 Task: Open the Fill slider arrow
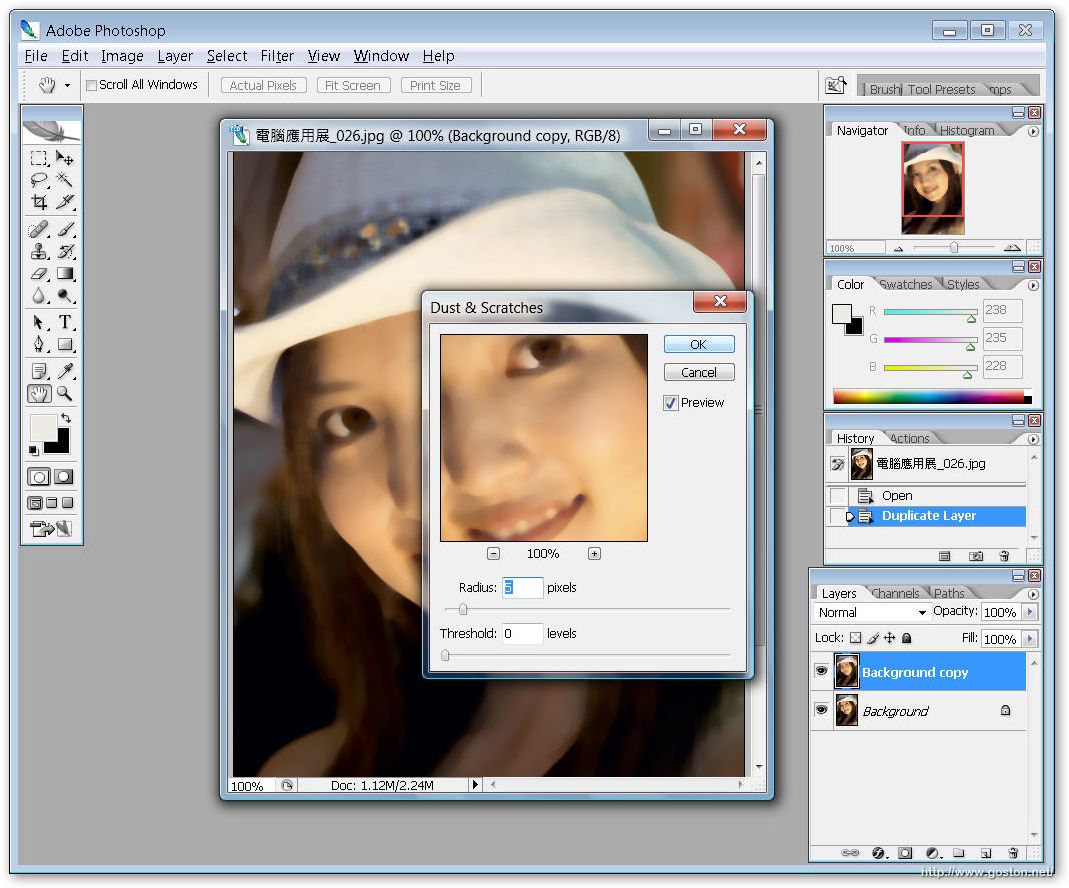[x=1029, y=639]
